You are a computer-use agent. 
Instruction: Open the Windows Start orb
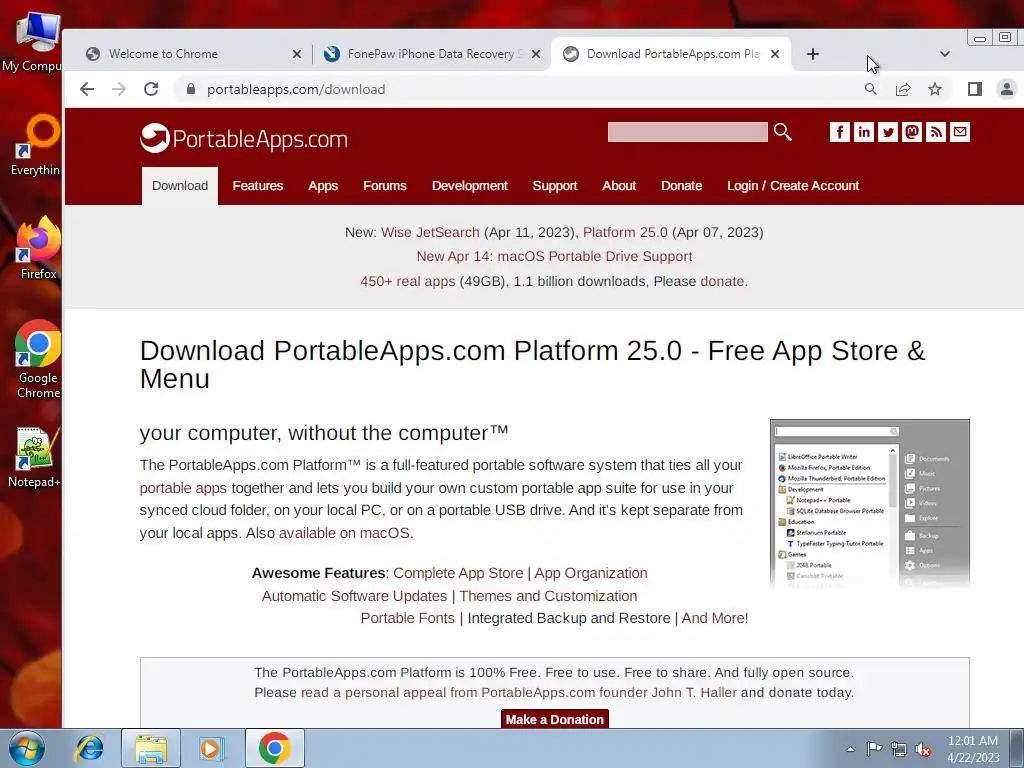click(x=26, y=748)
